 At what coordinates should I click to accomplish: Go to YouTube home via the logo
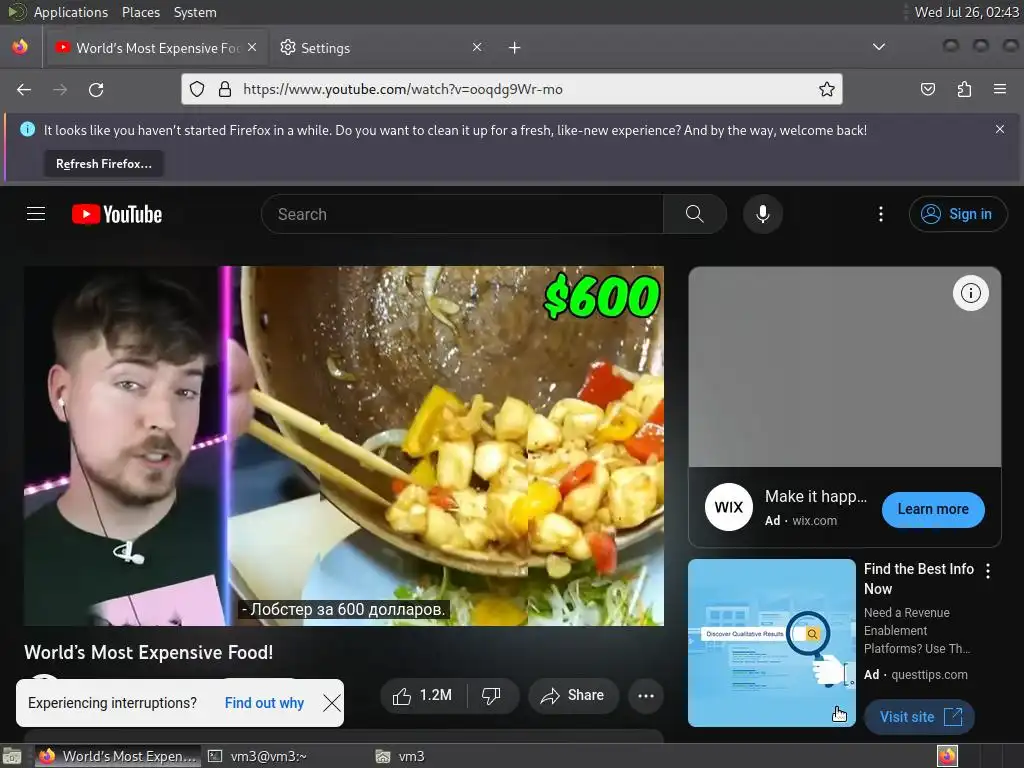[117, 214]
